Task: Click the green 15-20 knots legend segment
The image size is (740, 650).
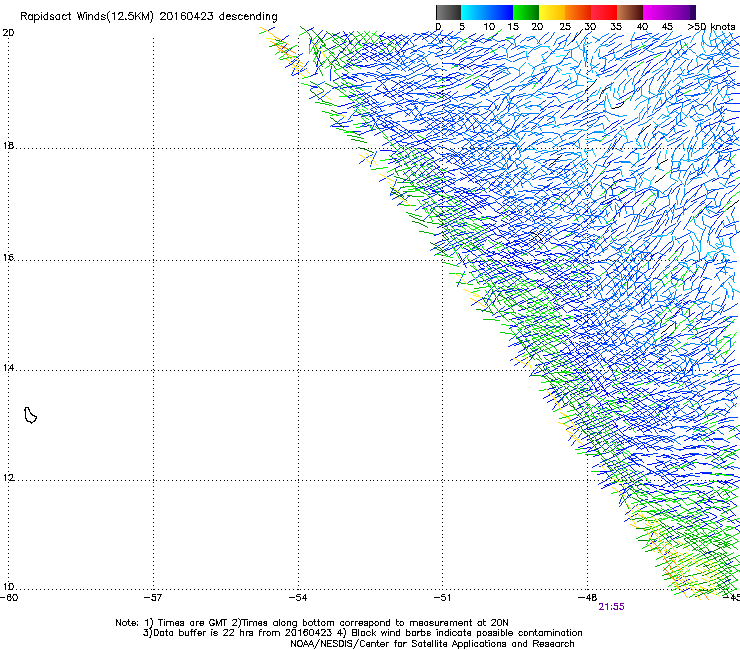Action: click(526, 12)
